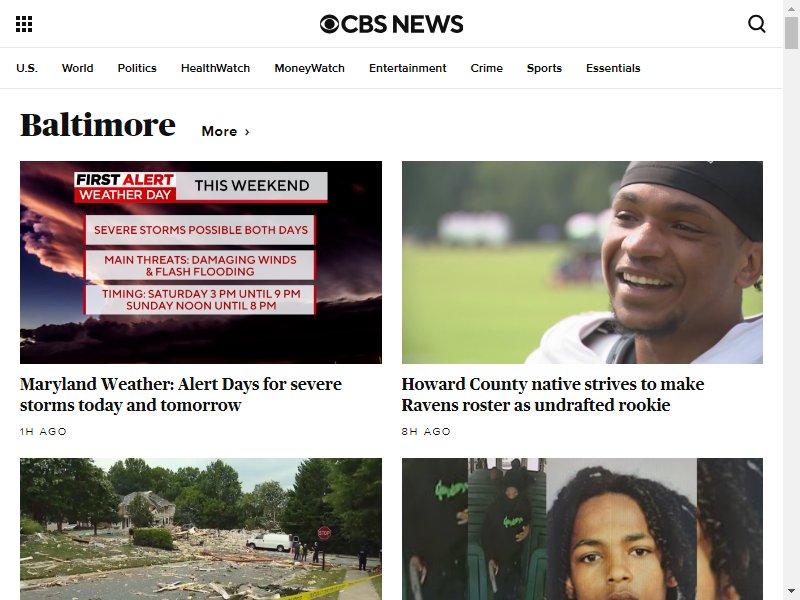Open the Howard County native Ravens headline
Viewport: 800px width, 600px height.
pos(553,394)
